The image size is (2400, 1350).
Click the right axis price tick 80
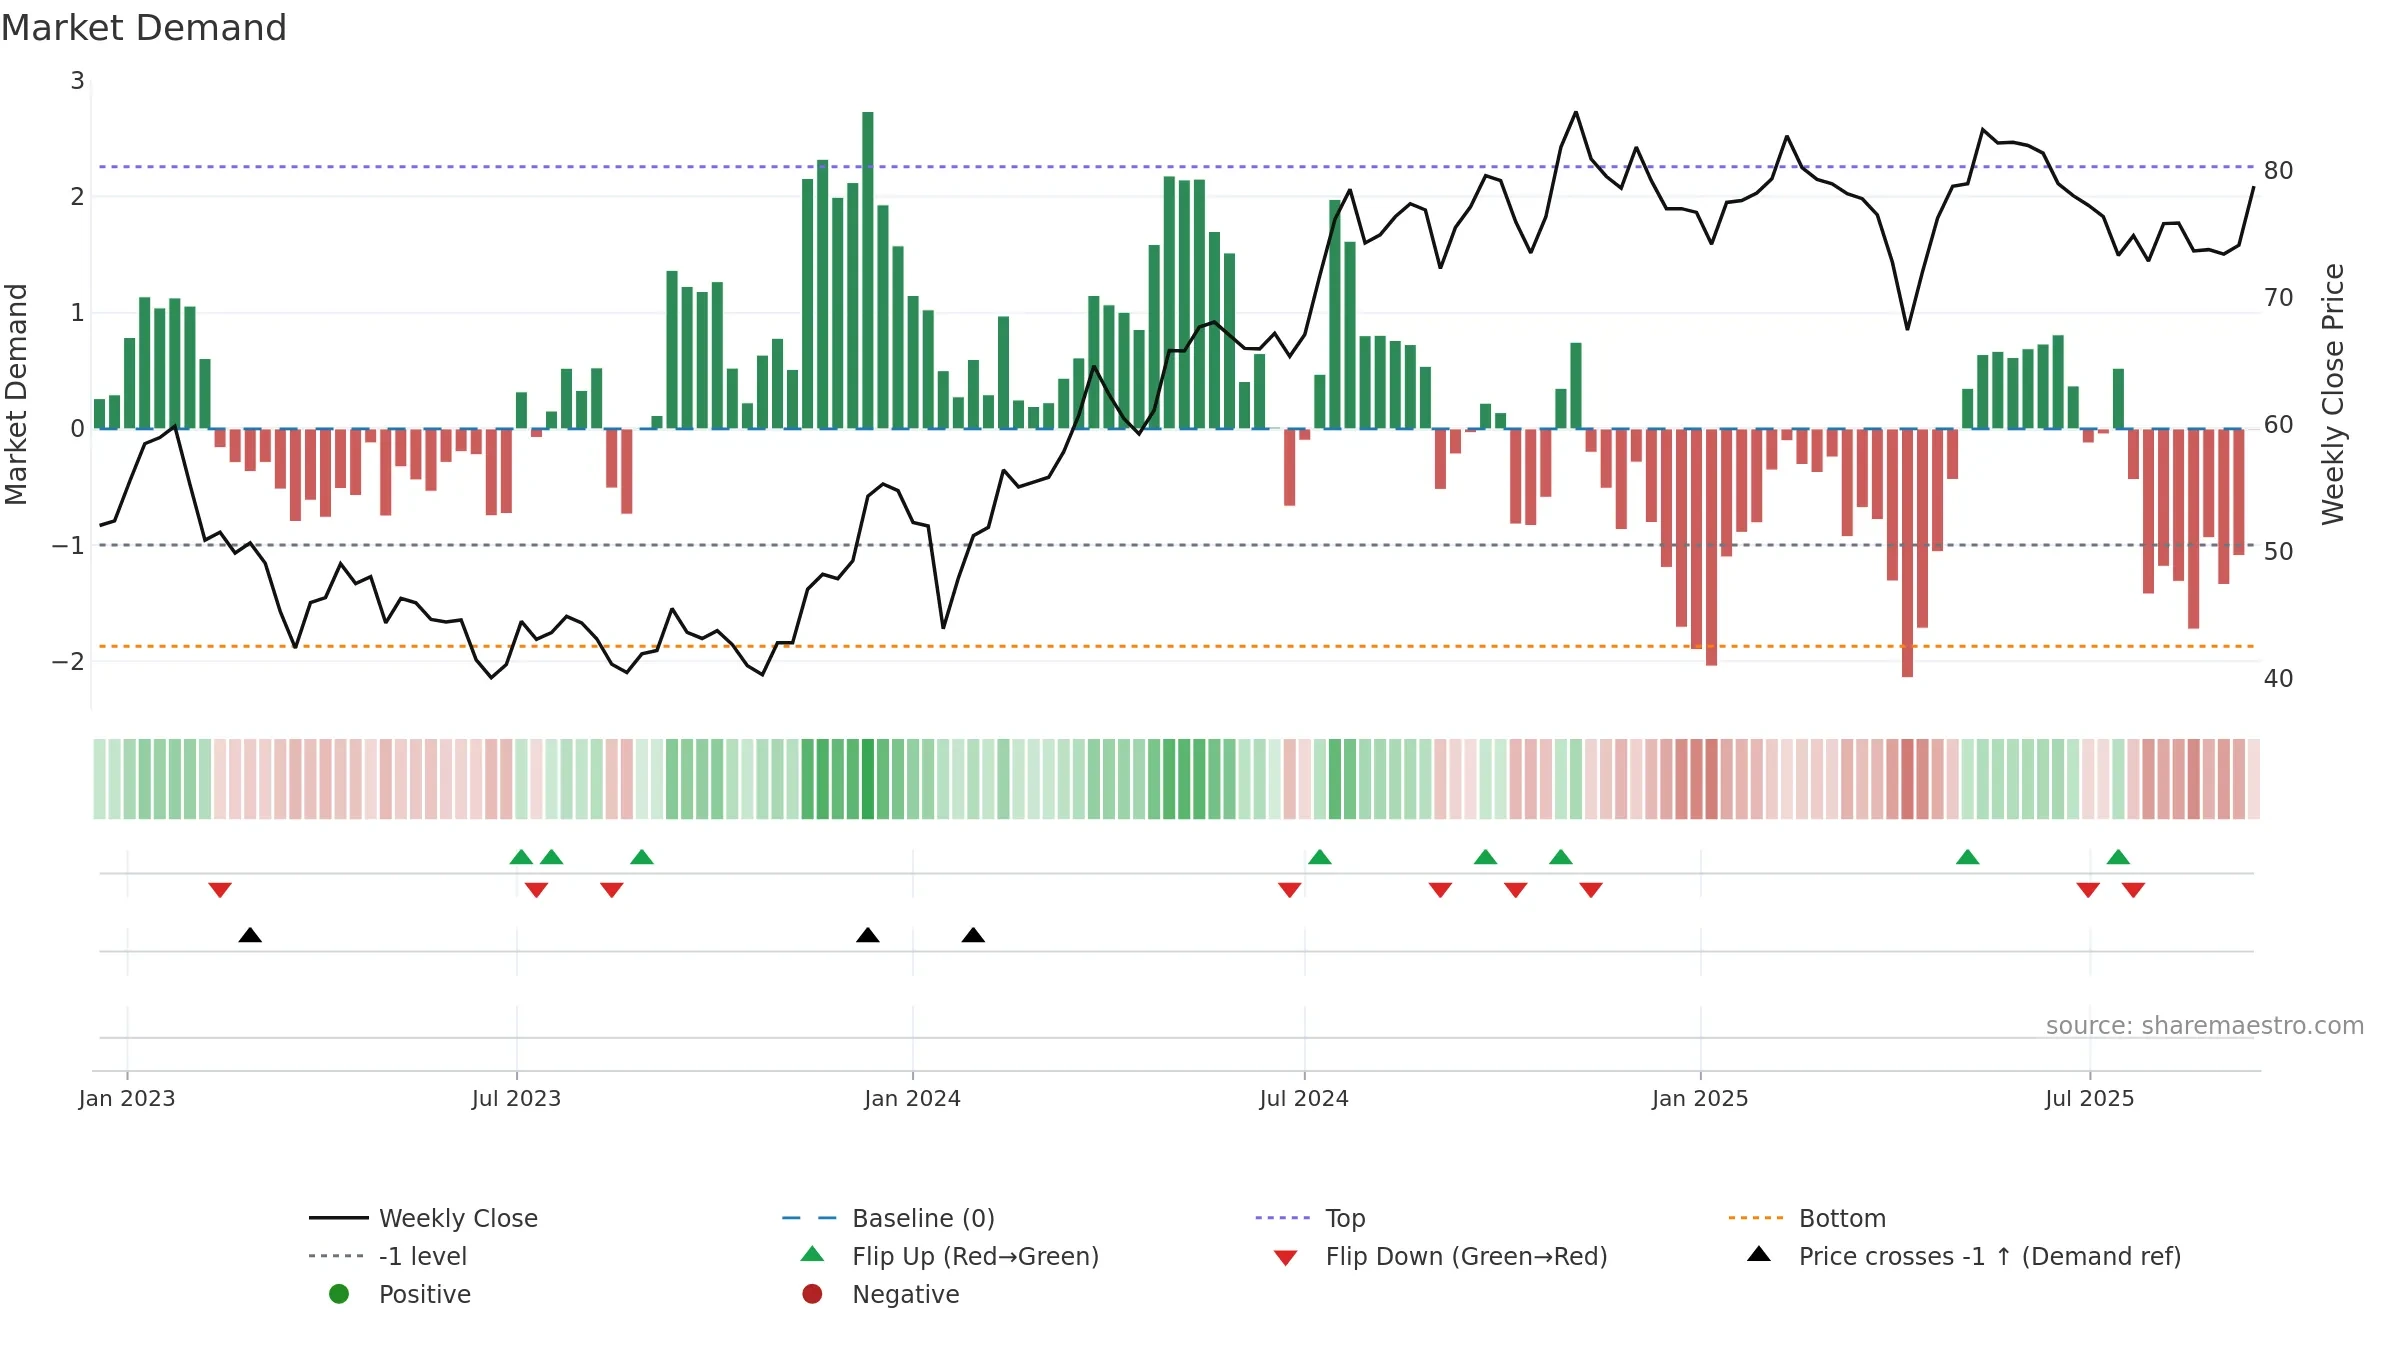click(x=2279, y=170)
